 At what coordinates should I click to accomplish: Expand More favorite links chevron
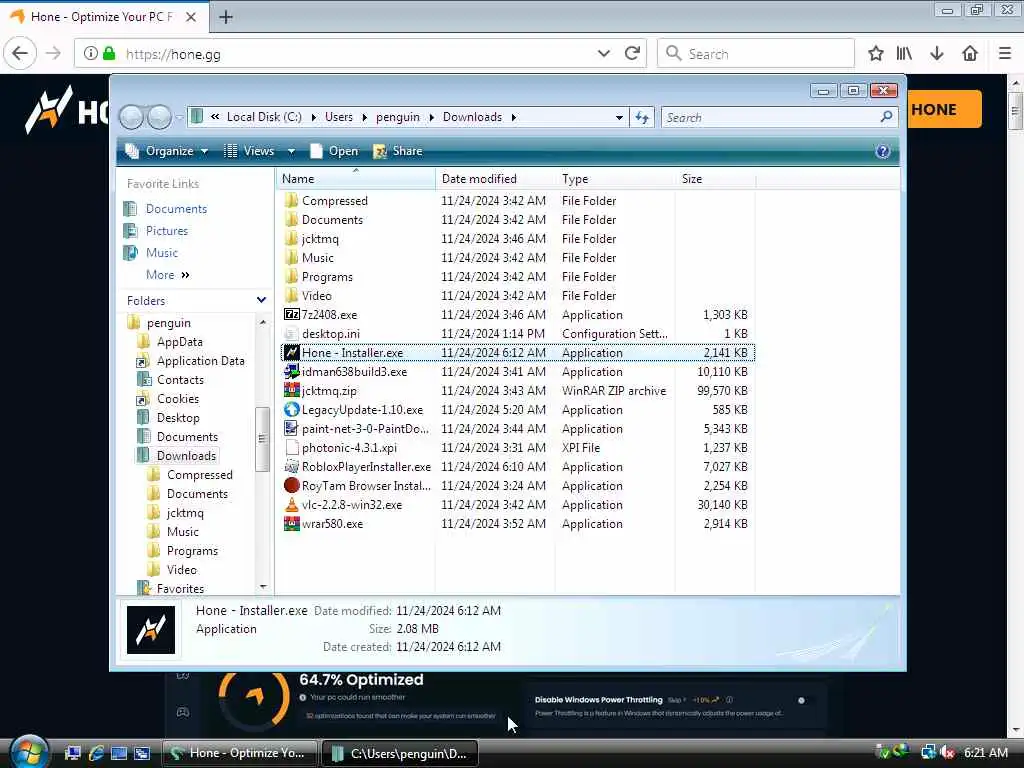point(185,275)
